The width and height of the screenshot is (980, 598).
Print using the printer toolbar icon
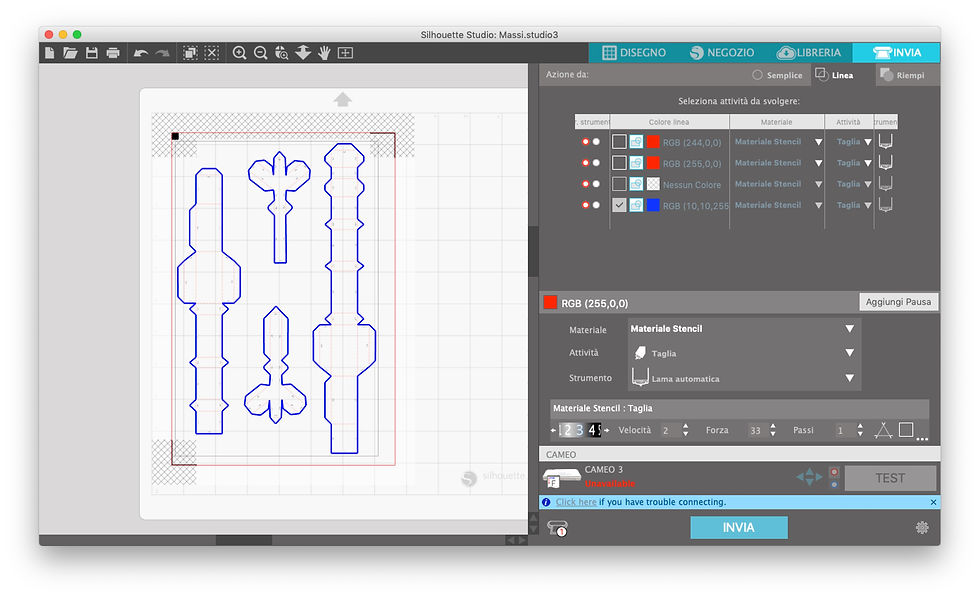point(112,53)
